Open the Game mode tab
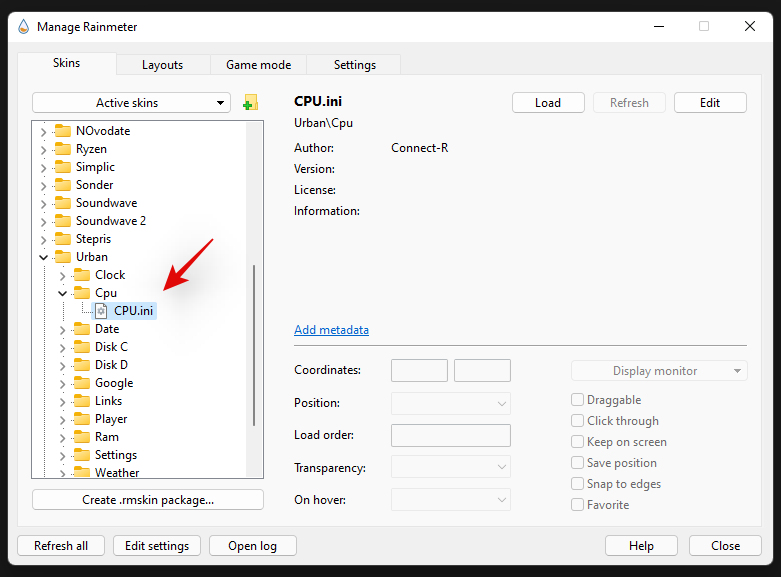 click(259, 65)
